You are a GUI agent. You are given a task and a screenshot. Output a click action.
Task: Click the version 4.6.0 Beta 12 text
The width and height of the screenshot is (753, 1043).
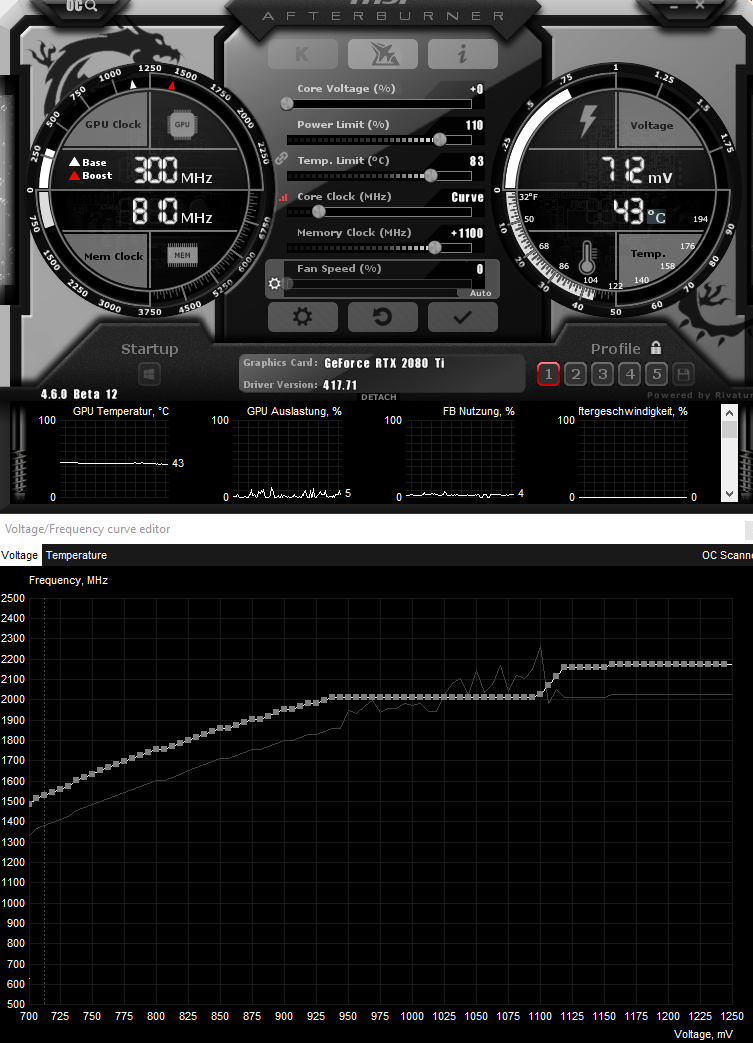79,394
